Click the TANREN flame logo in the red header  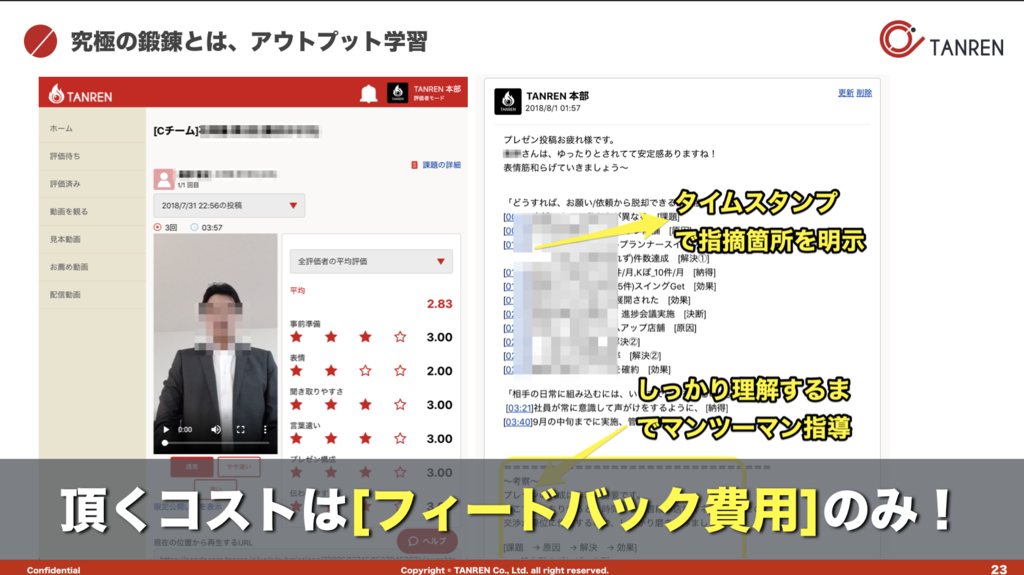[80, 95]
